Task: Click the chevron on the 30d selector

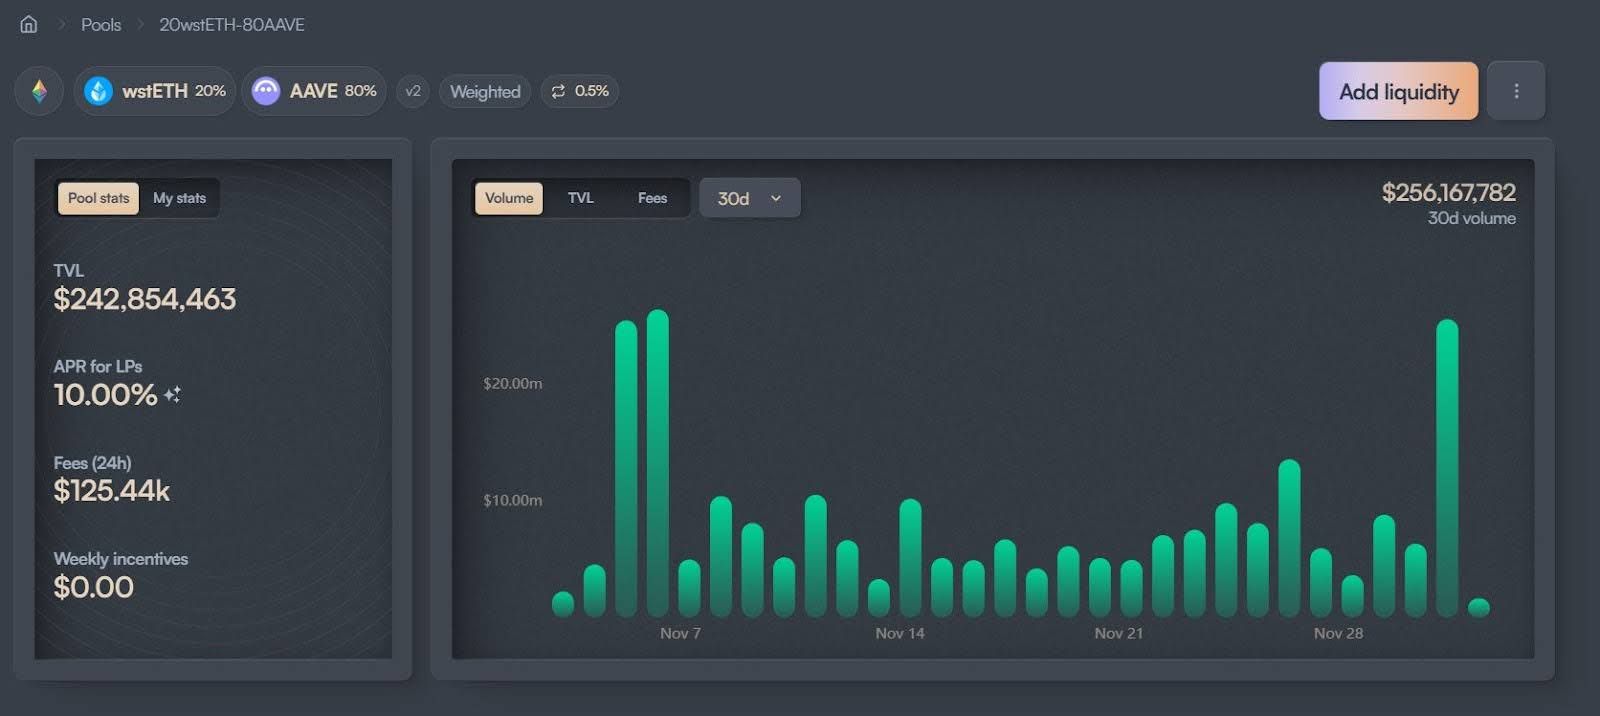Action: [776, 198]
